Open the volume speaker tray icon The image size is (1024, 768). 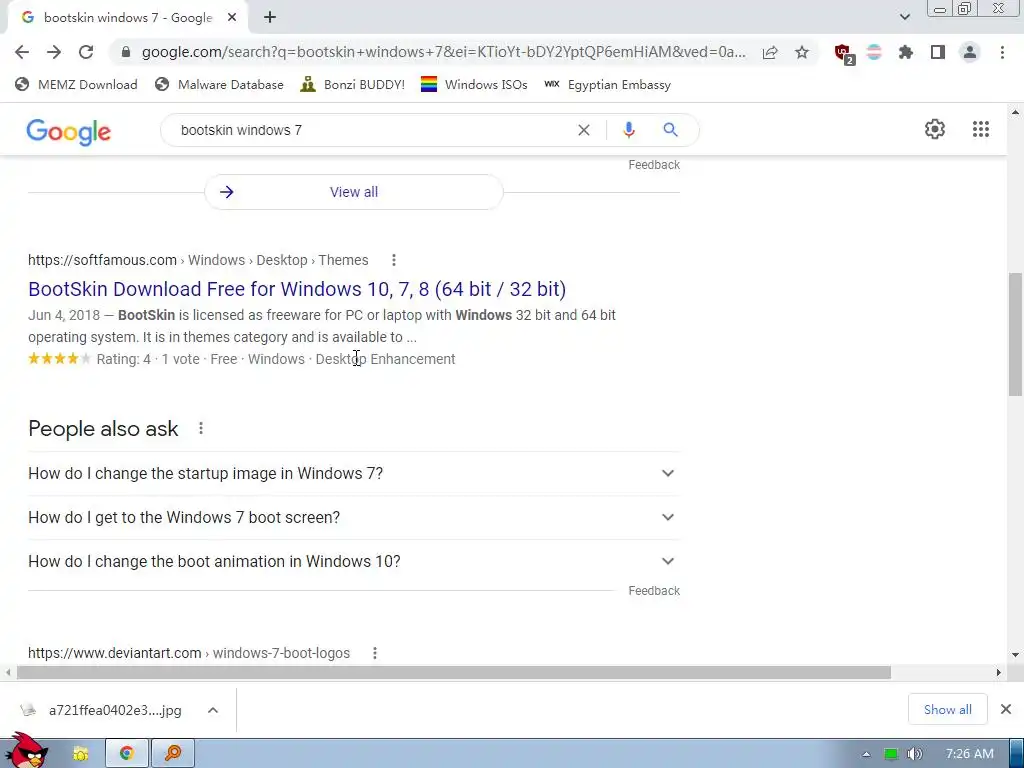pos(915,754)
